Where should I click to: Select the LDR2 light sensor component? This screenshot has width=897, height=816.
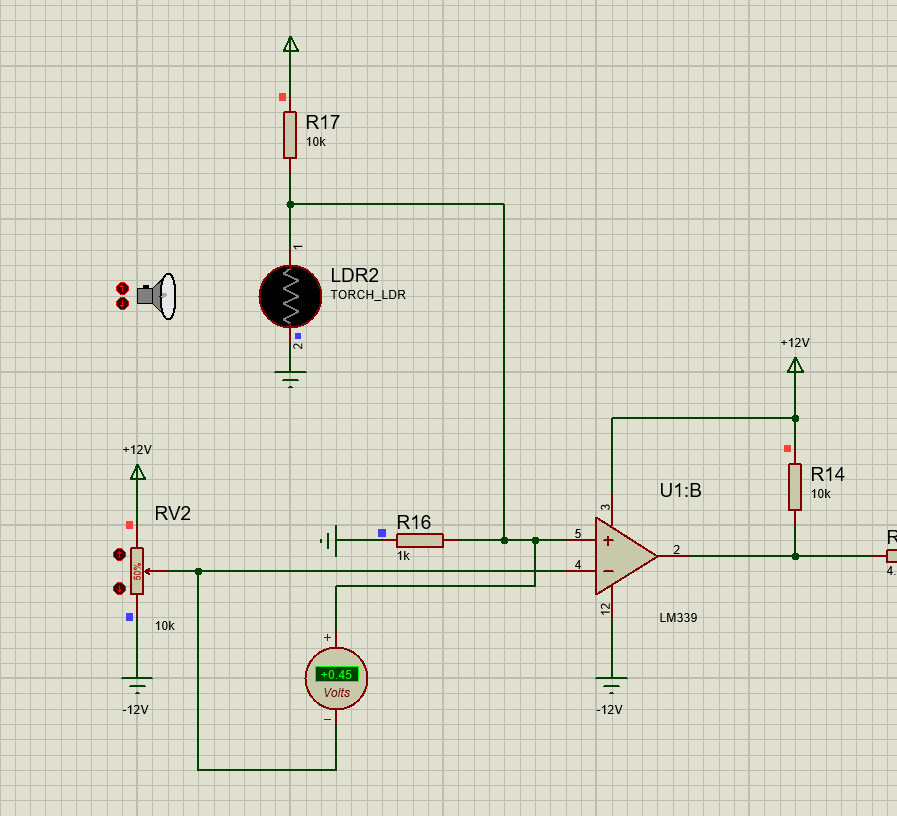pos(290,297)
